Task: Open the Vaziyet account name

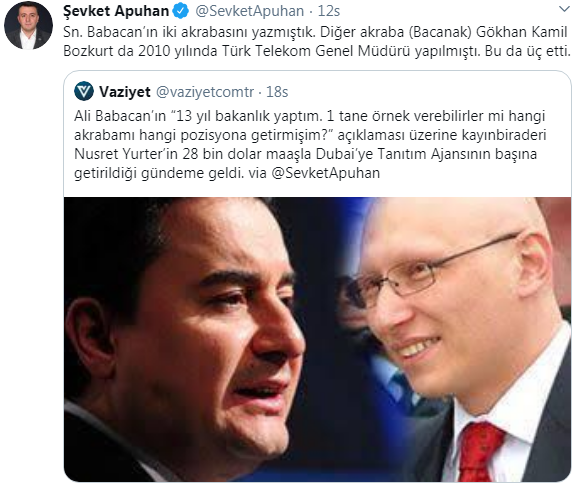Action: (x=125, y=92)
